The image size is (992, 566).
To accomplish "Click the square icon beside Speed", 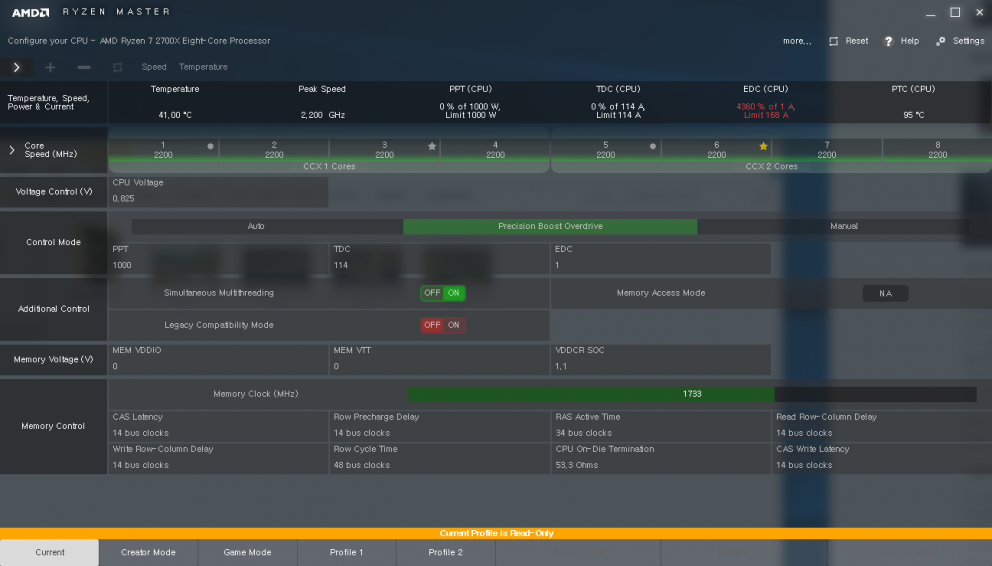I will [117, 67].
